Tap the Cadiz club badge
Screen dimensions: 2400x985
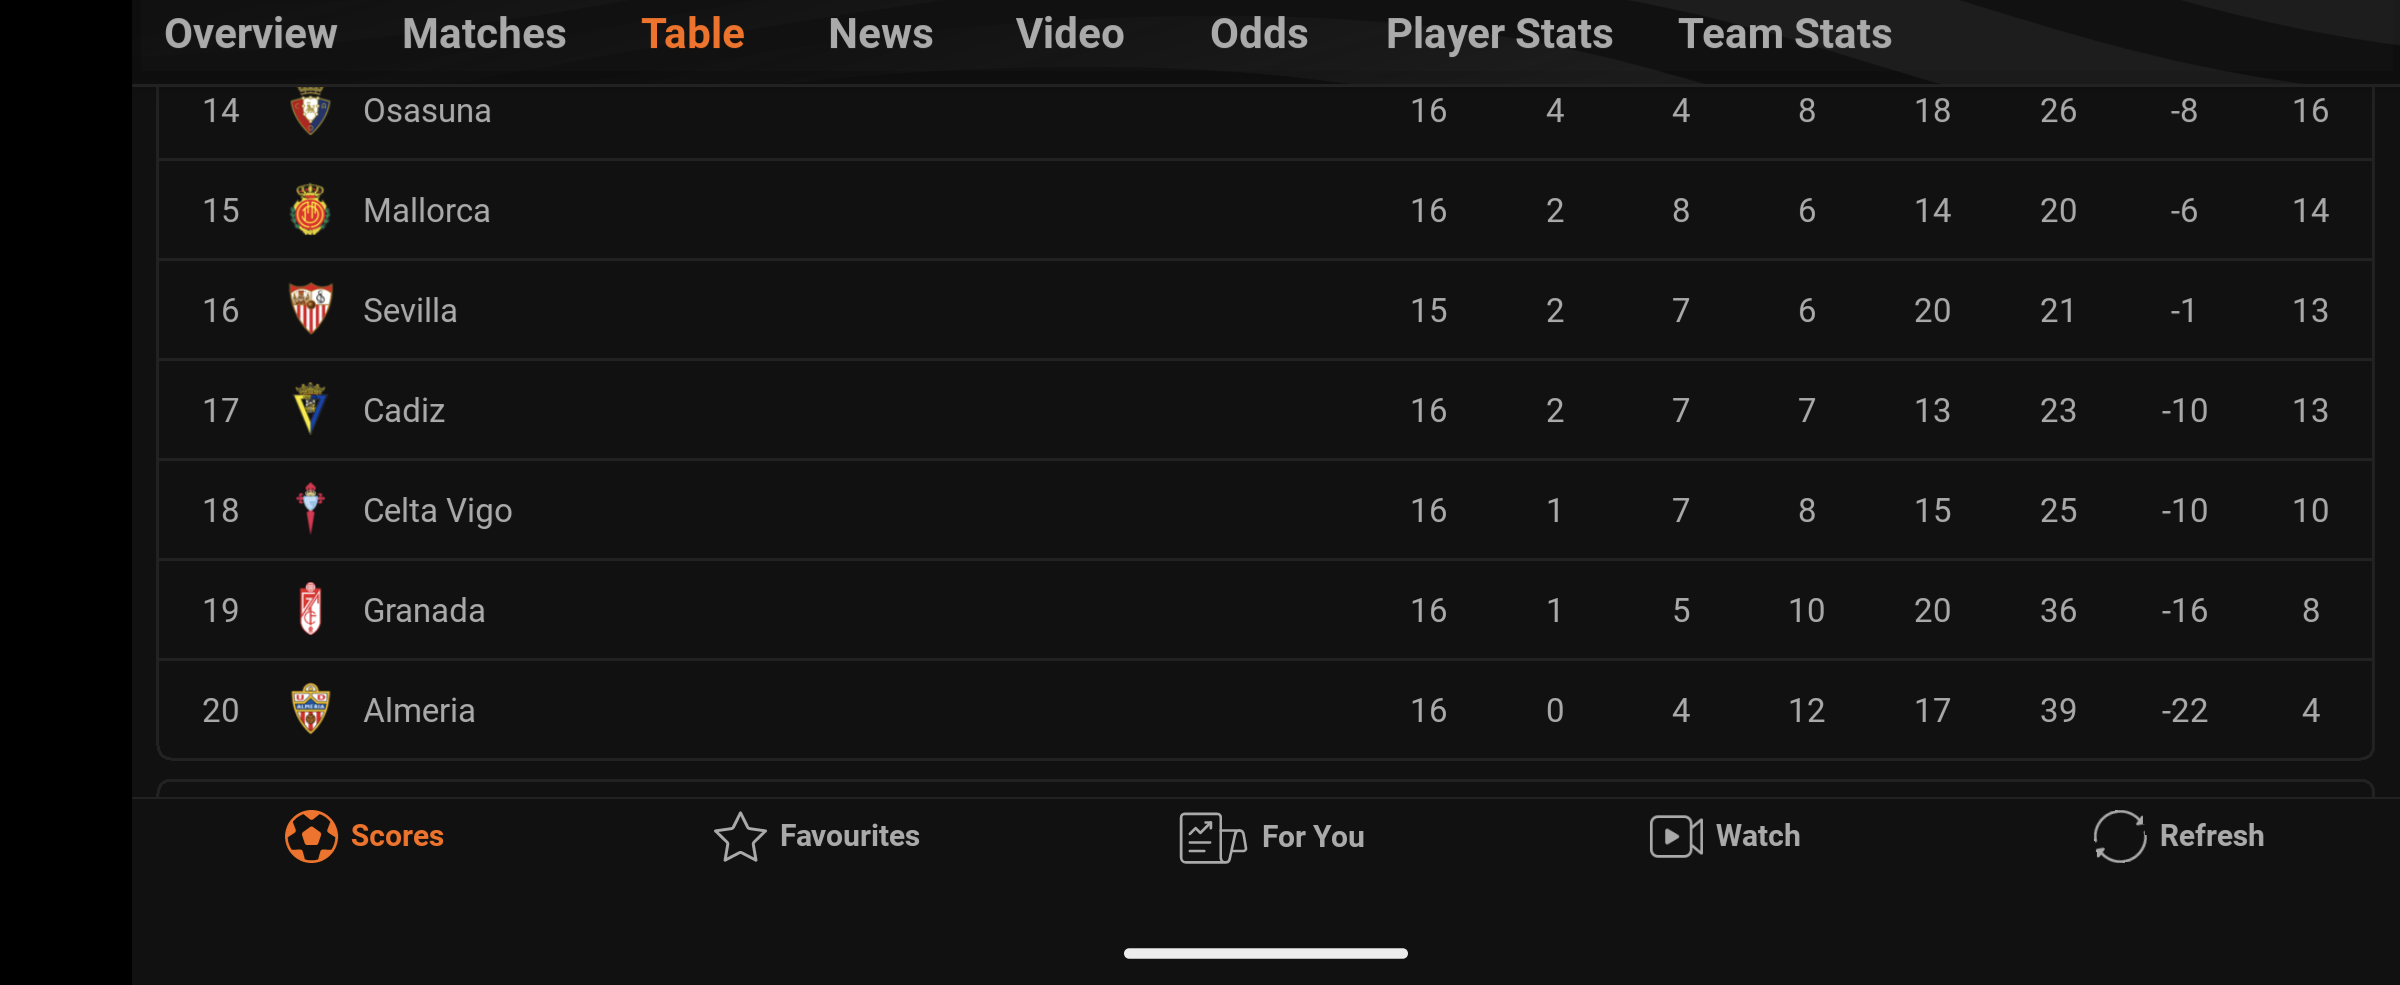click(x=310, y=408)
